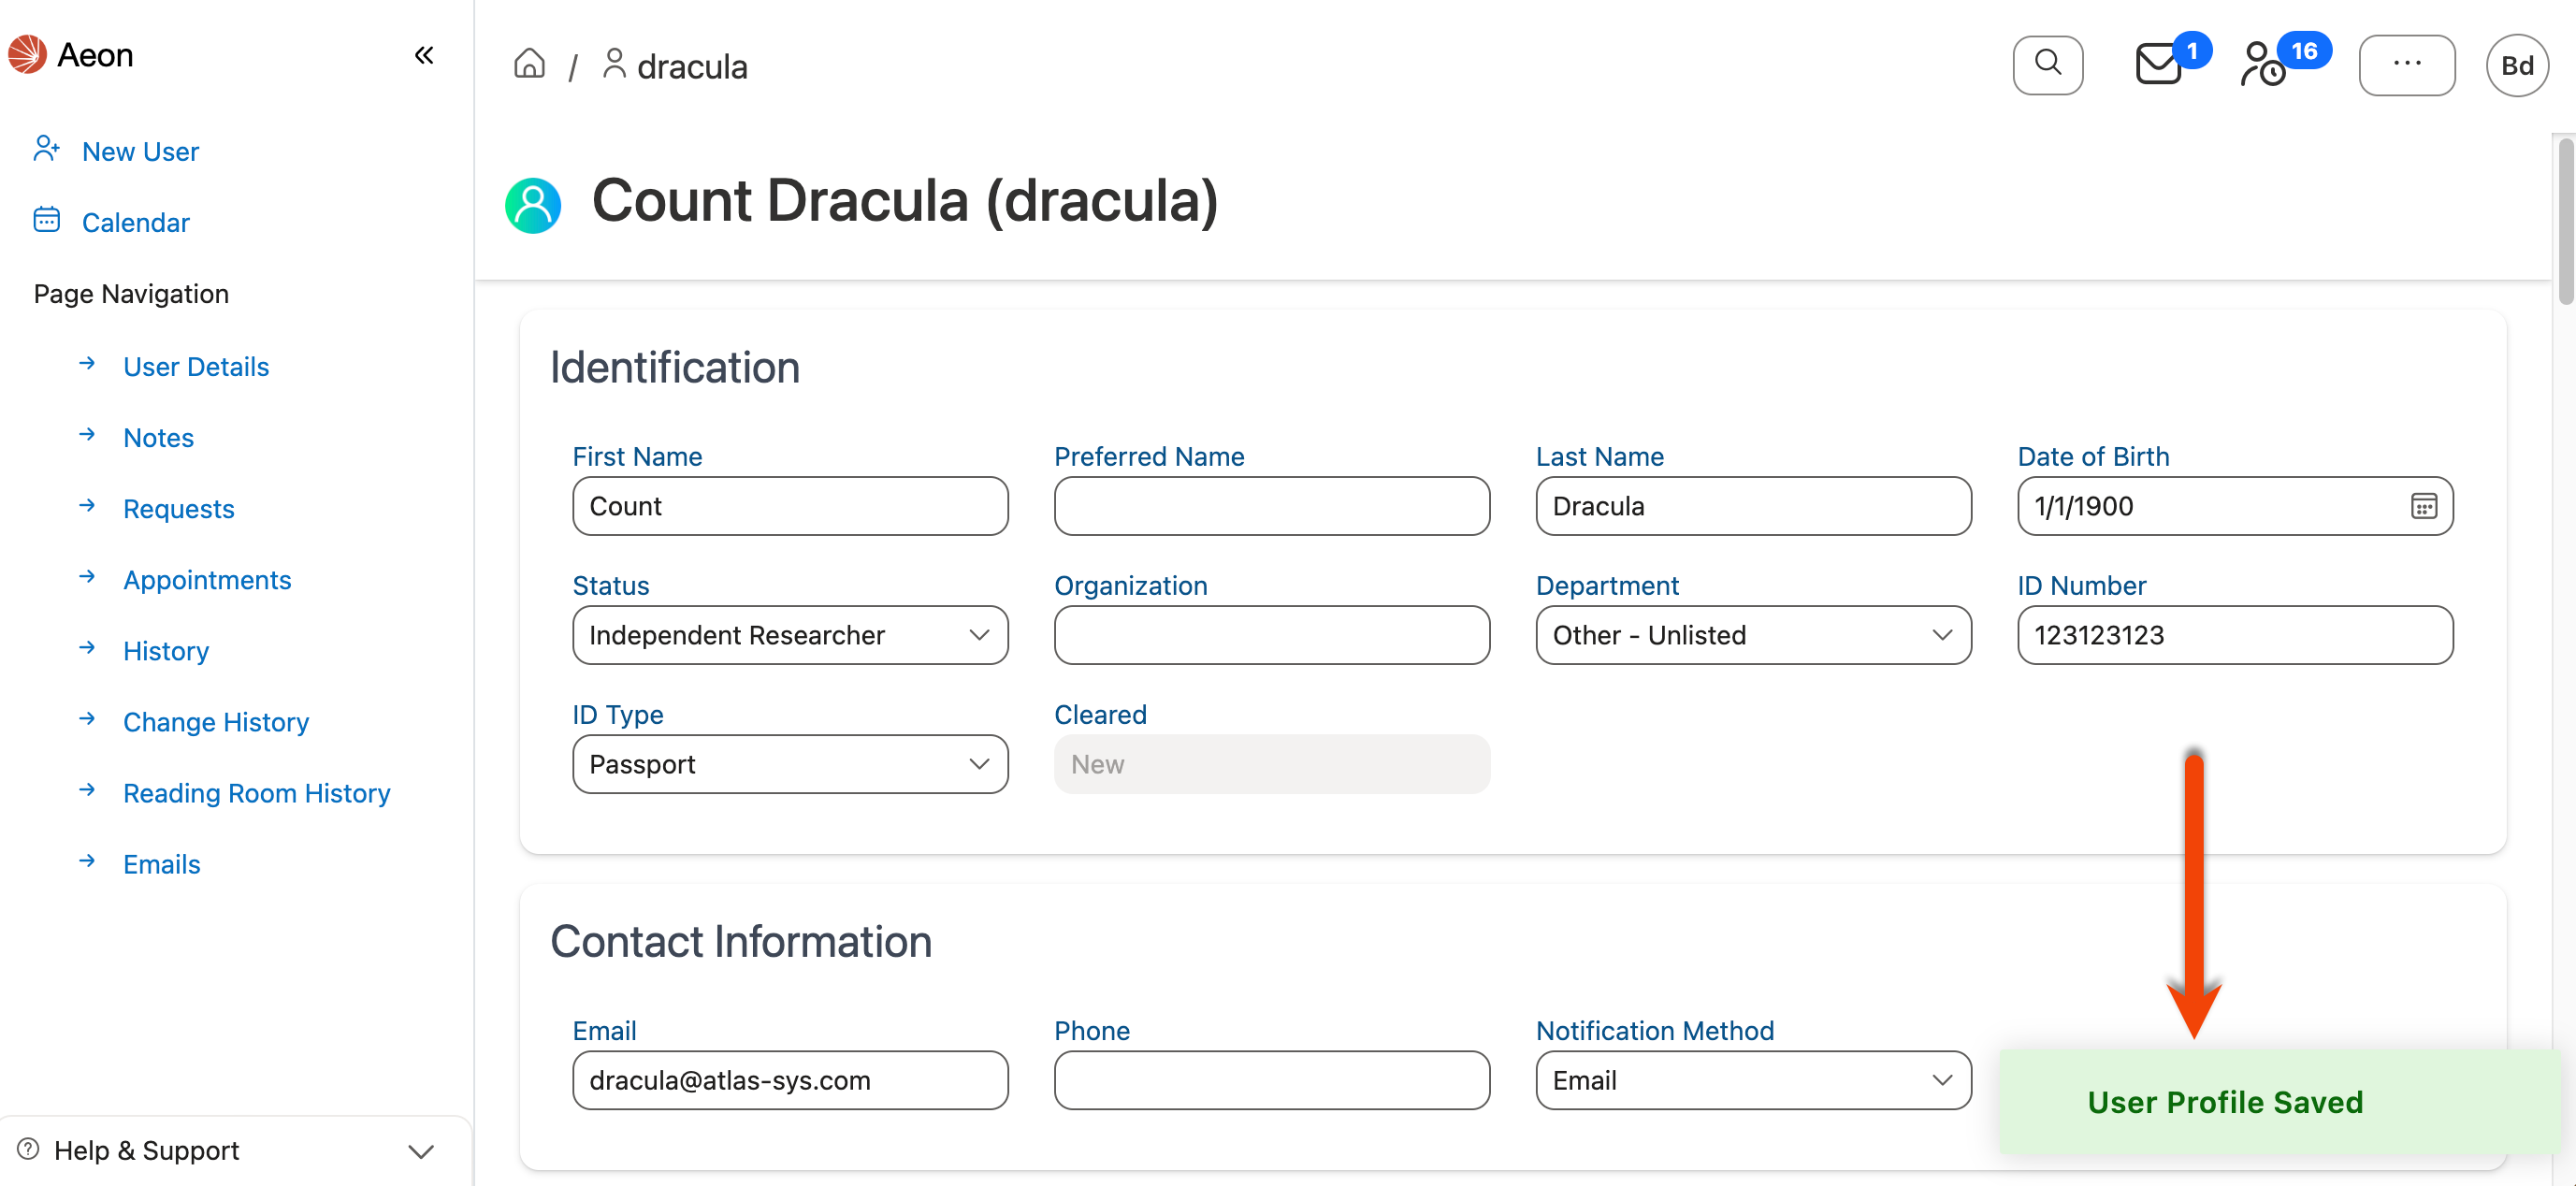Open the Date of Birth calendar picker
This screenshot has width=2576, height=1186.
2423,506
